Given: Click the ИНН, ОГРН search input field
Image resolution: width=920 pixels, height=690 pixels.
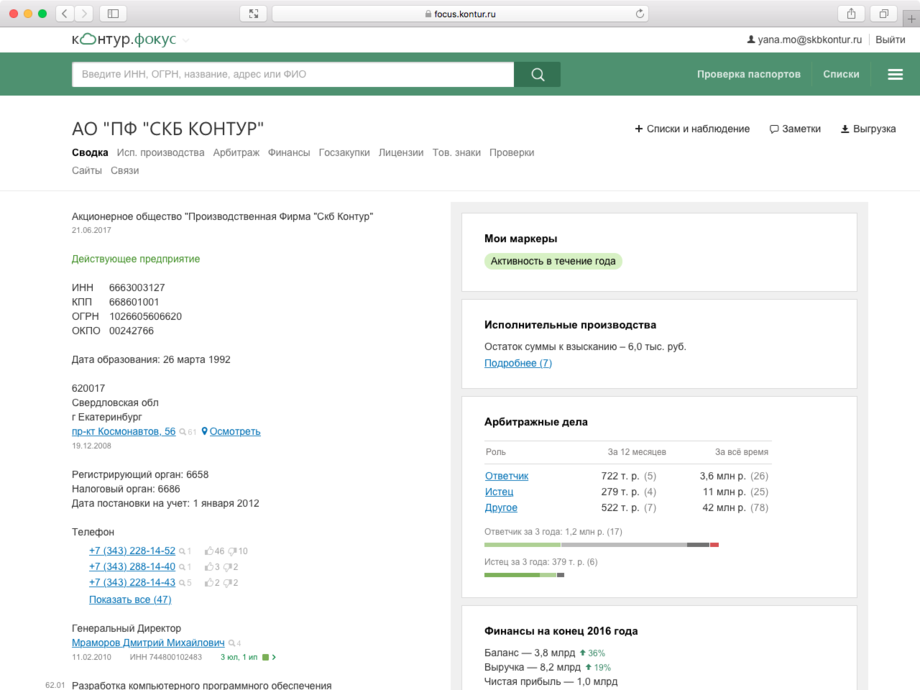Looking at the screenshot, I should click(x=292, y=74).
